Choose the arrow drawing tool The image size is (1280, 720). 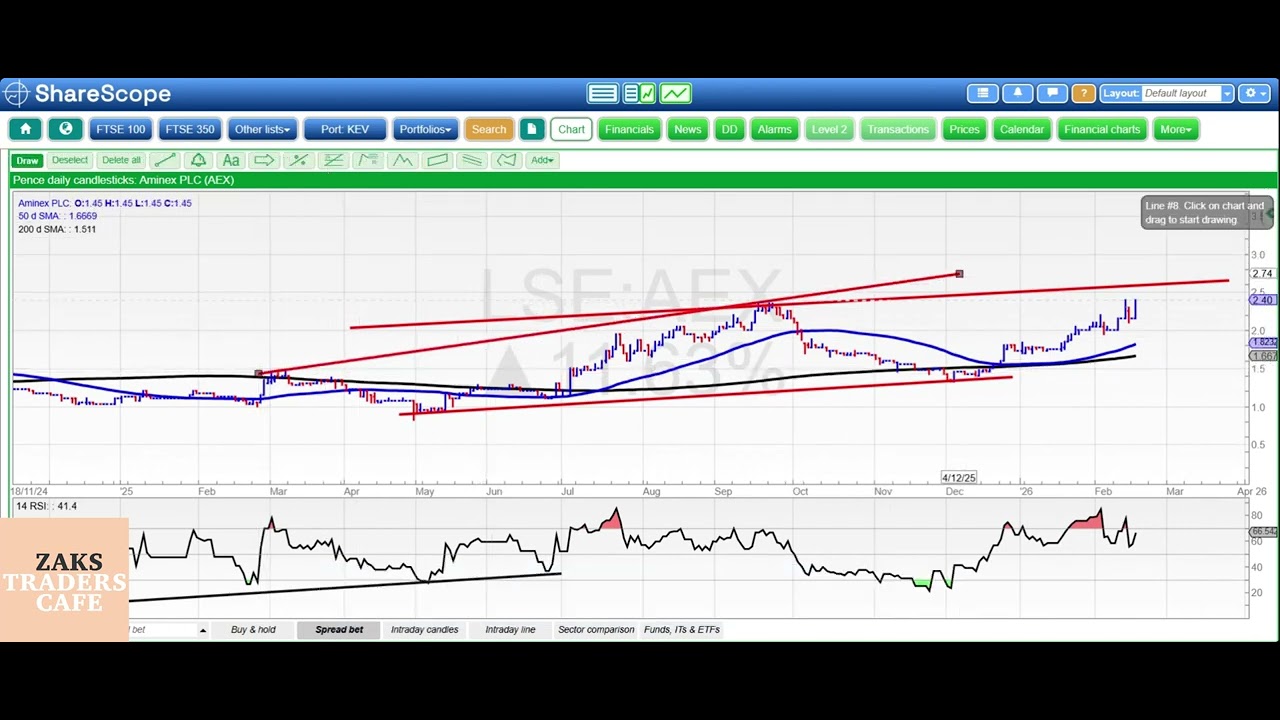(x=264, y=160)
